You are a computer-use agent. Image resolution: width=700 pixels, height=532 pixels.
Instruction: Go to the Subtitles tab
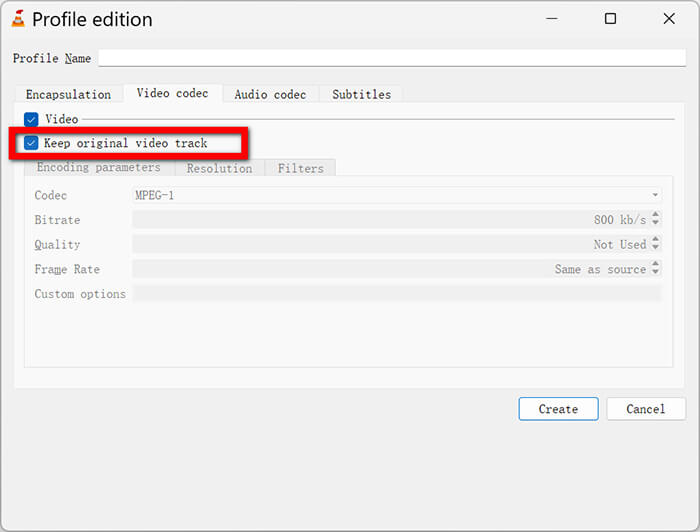[361, 94]
